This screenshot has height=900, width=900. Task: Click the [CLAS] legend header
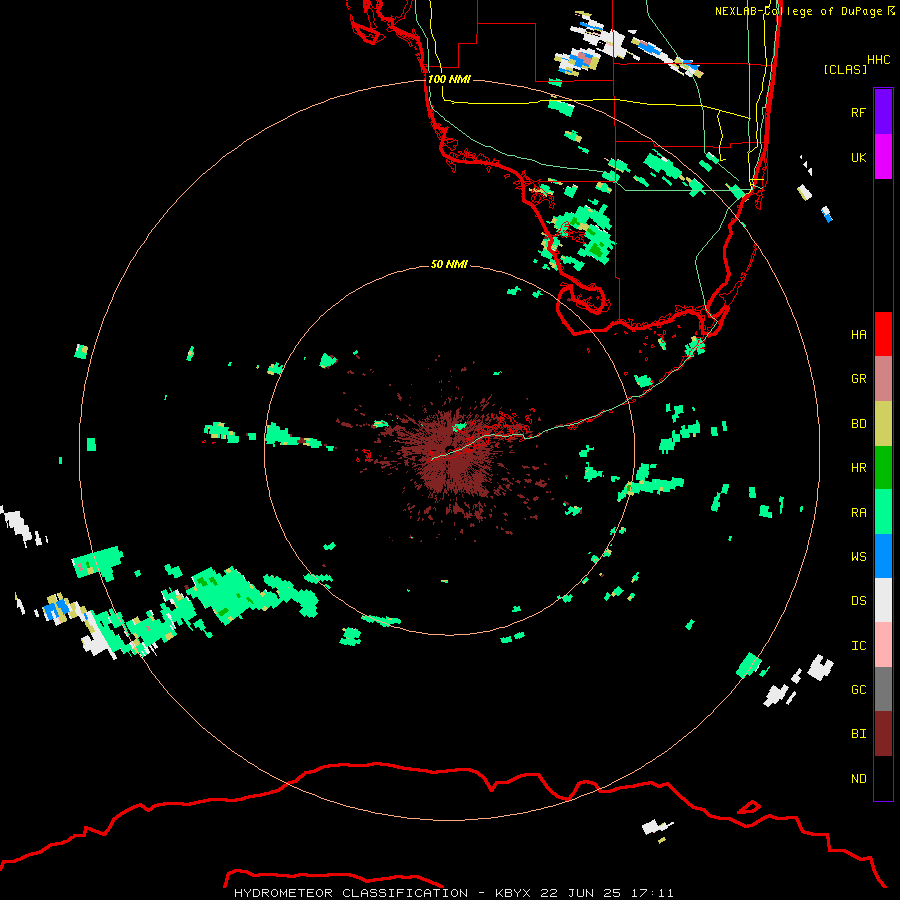844,70
